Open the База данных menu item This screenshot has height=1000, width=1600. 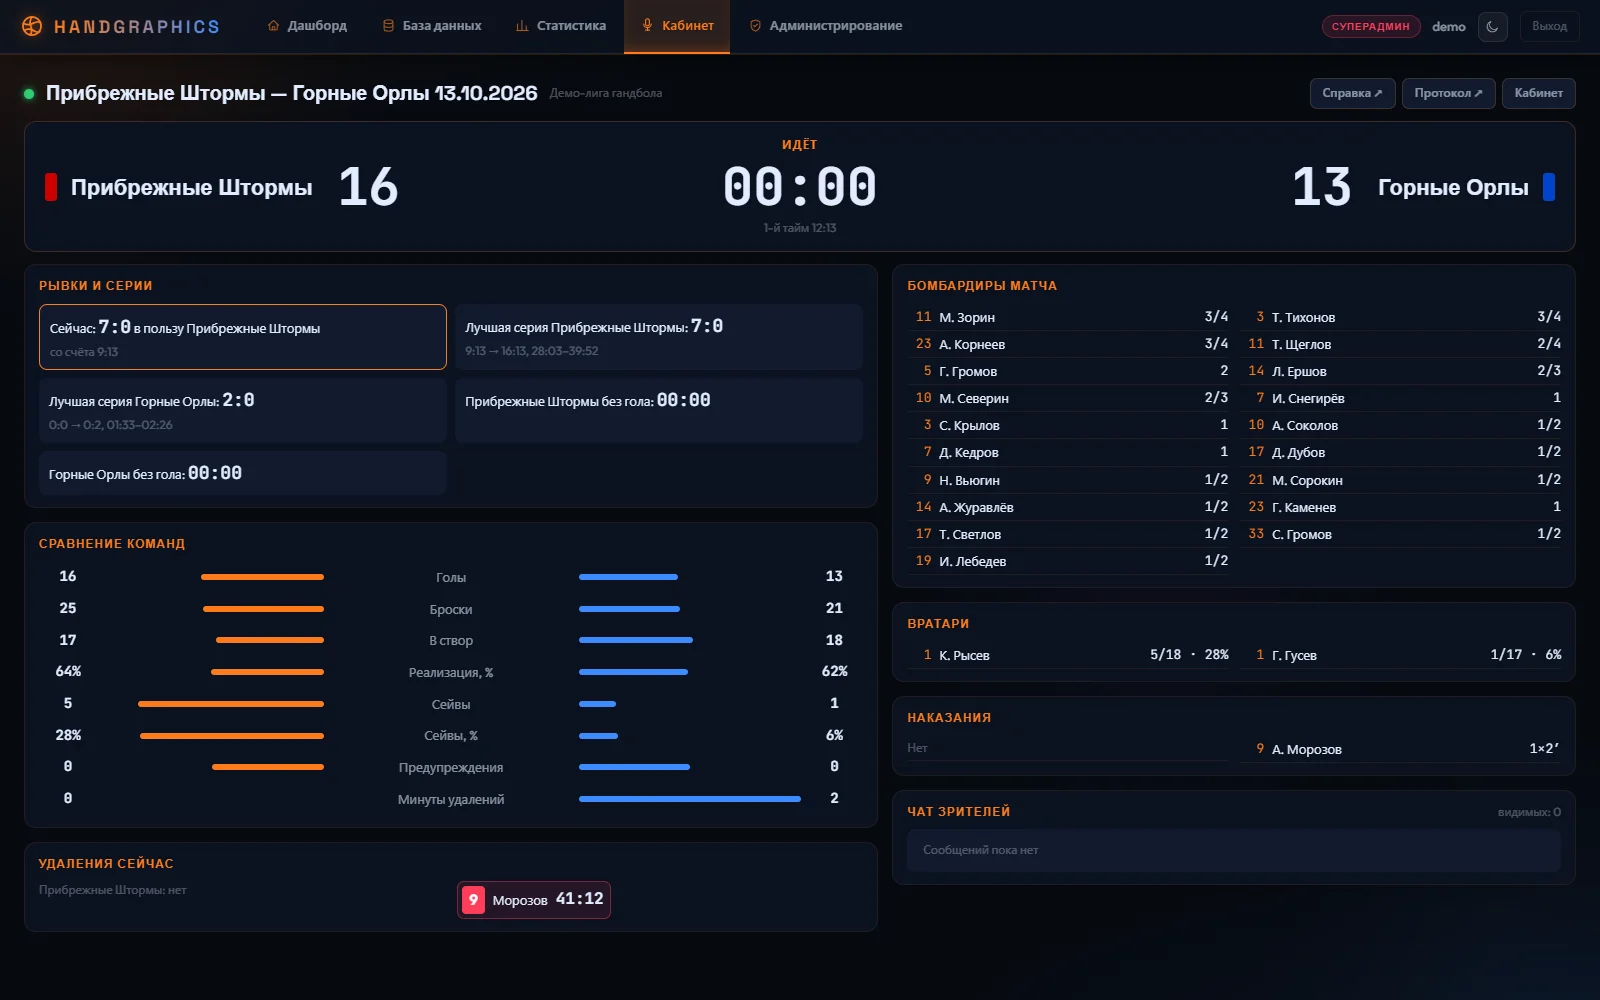(432, 26)
